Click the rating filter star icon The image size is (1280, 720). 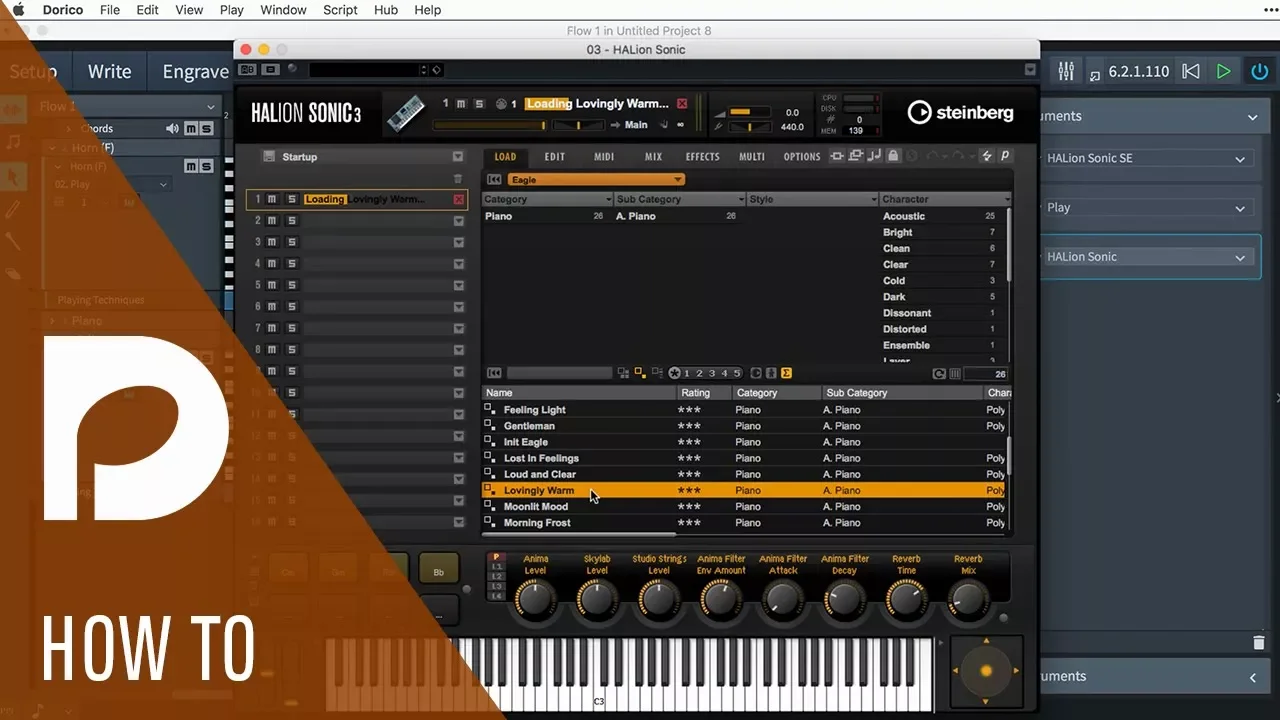674,373
